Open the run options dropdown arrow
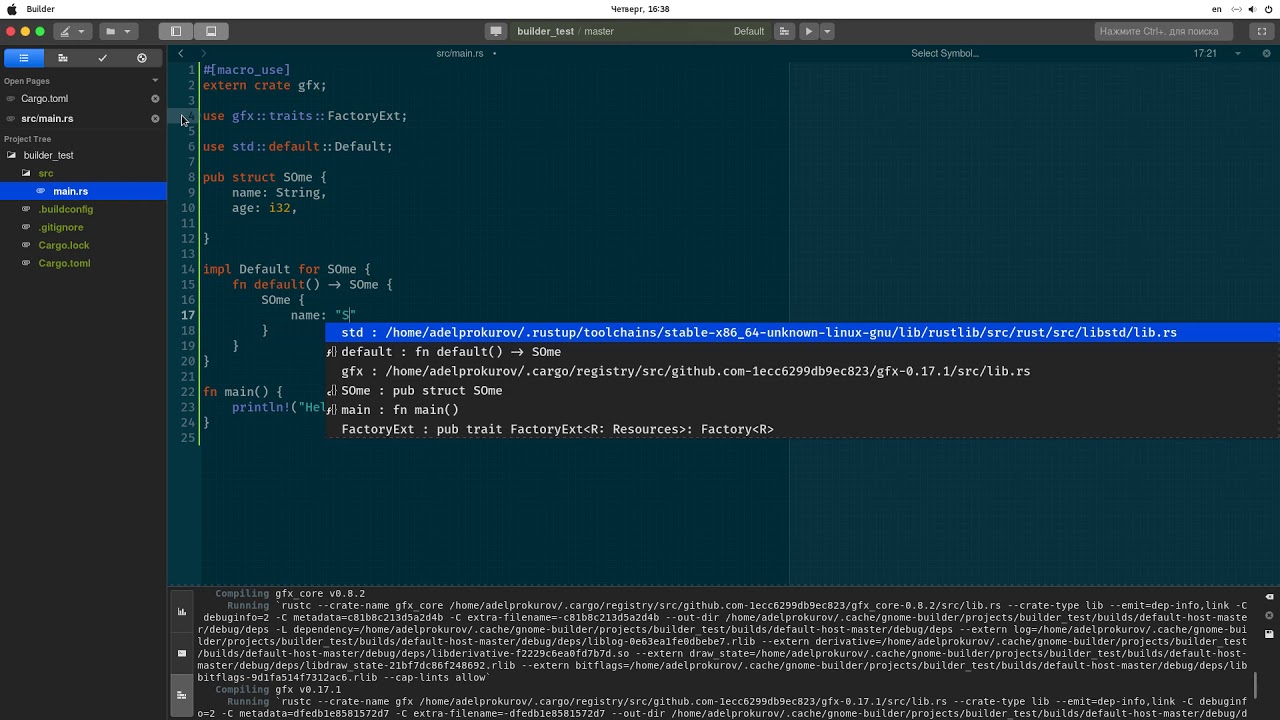 click(x=827, y=31)
